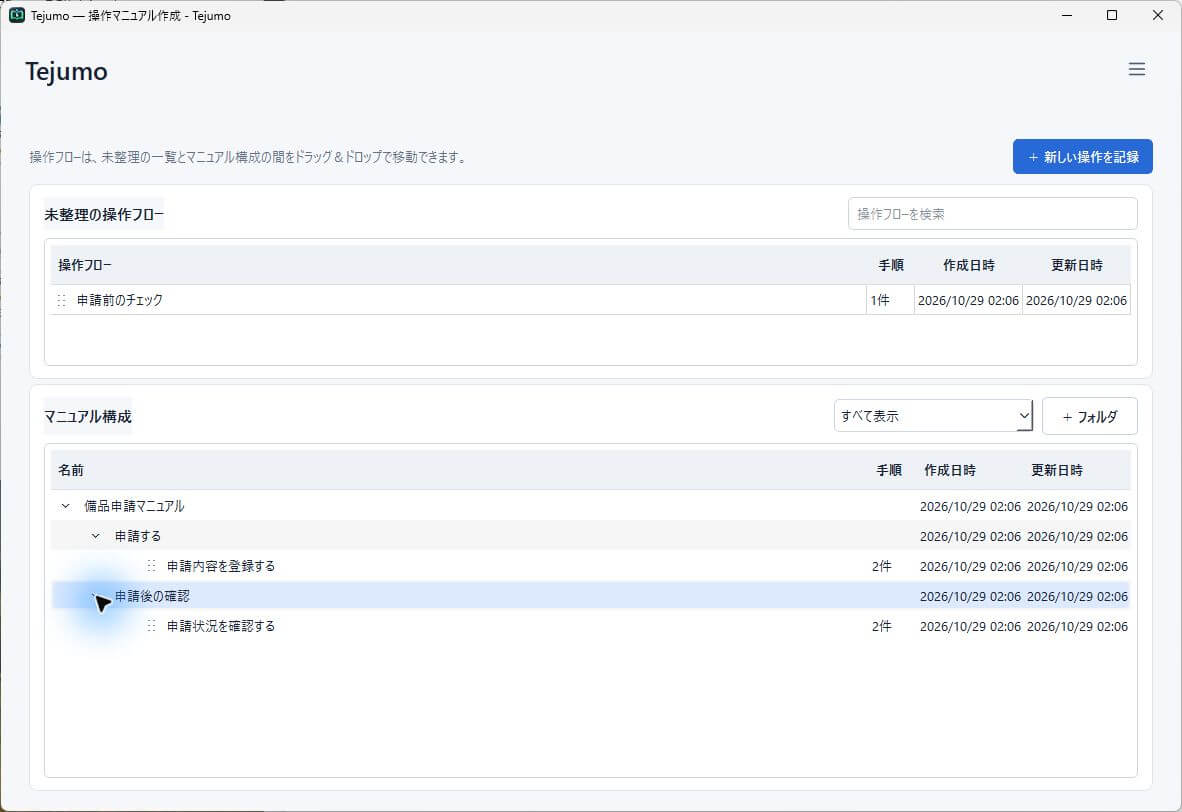The width and height of the screenshot is (1182, 812).
Task: Click the Tejumo heading at the top
Action: (66, 72)
